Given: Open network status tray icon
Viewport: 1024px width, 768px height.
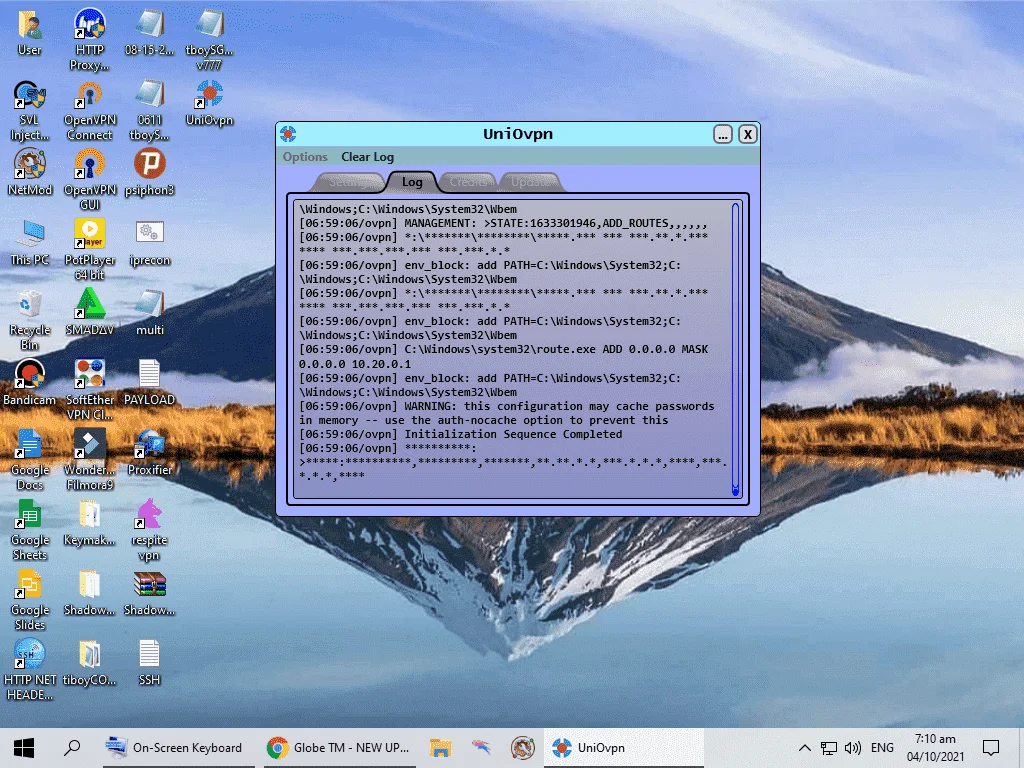Looking at the screenshot, I should tap(829, 748).
